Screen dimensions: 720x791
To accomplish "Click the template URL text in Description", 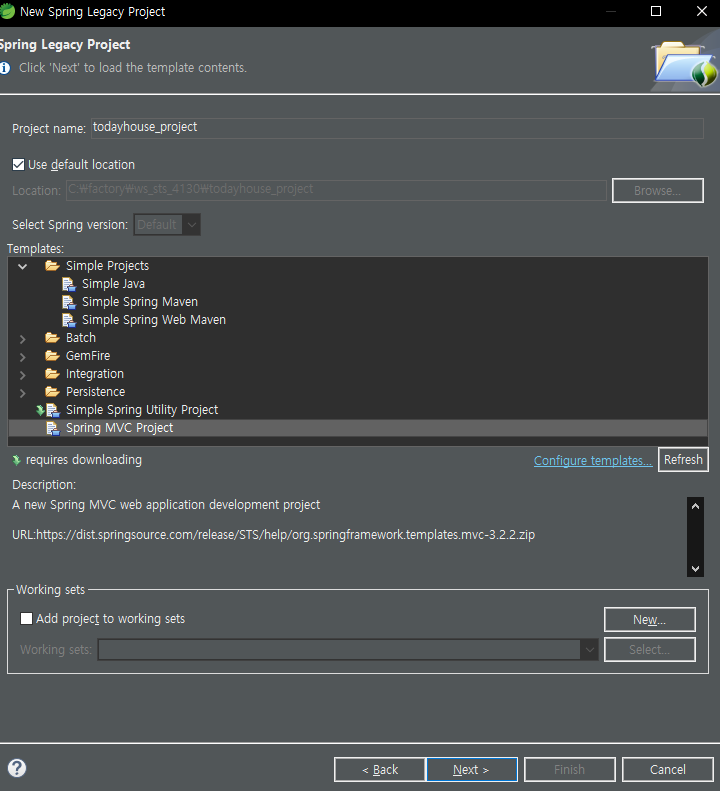I will 273,535.
